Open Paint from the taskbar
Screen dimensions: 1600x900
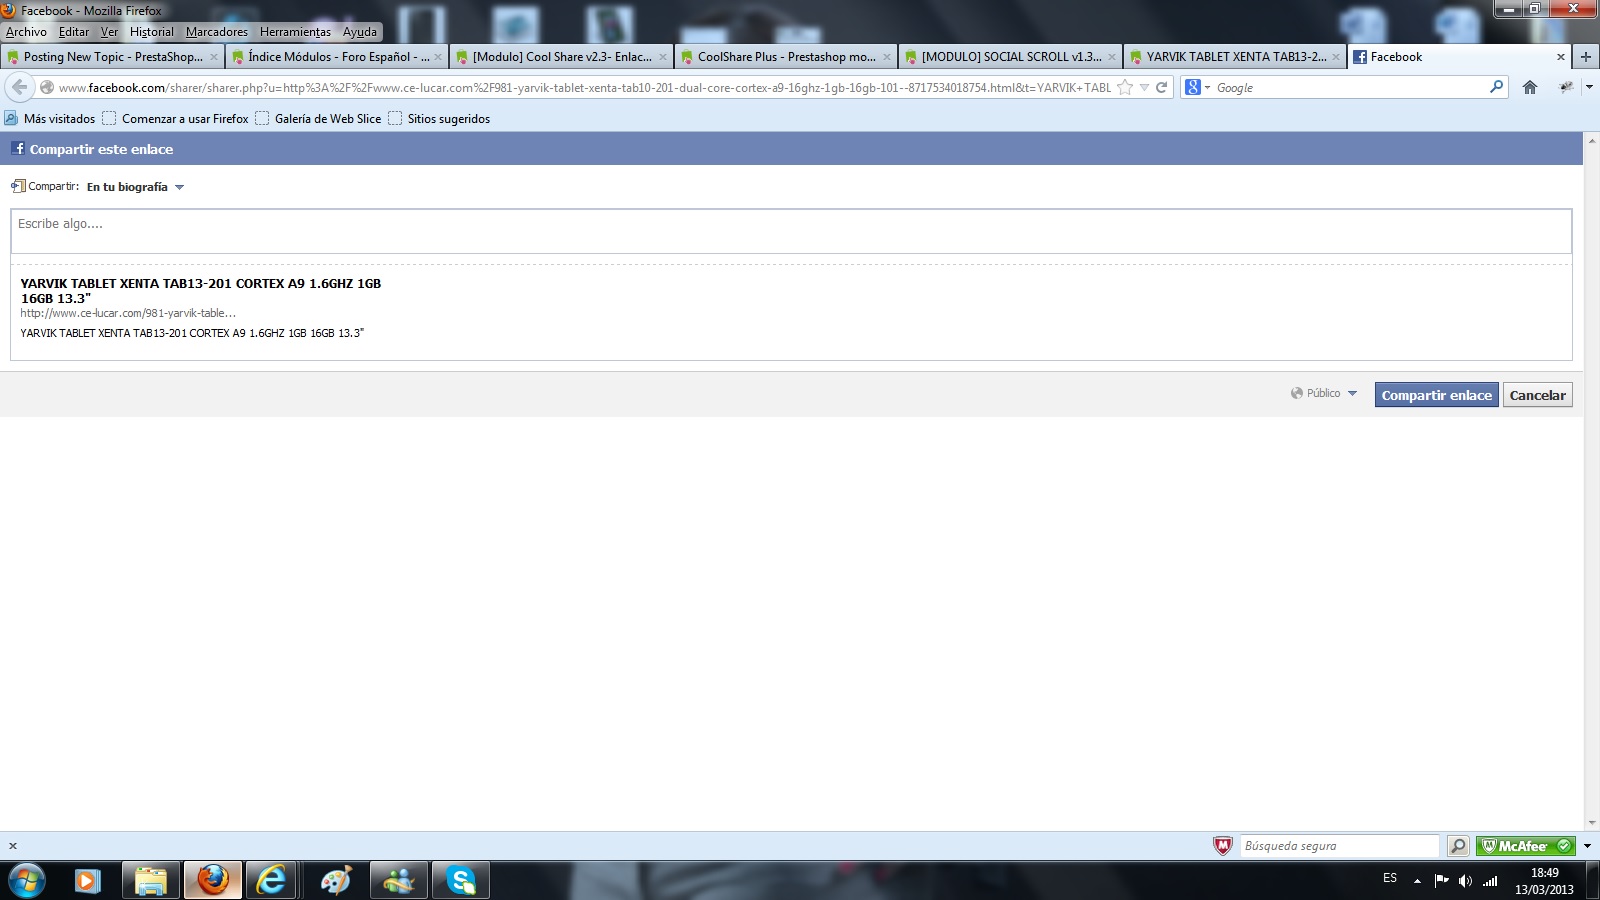tap(336, 881)
